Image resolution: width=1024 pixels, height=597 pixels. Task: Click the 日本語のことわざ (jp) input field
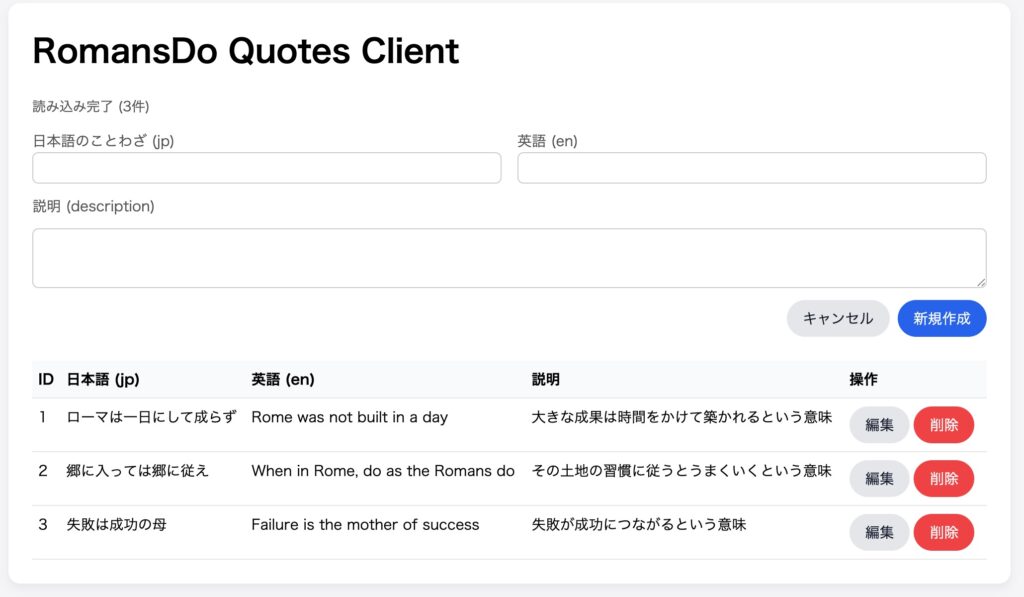[266, 168]
